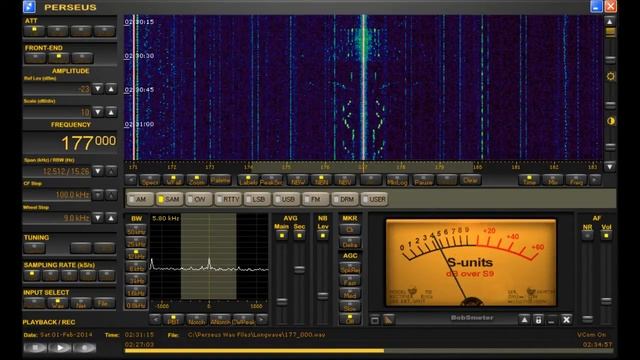Viewport: 640px width, 360px height.
Task: Toggle the PeakSrc button
Action: 271,180
